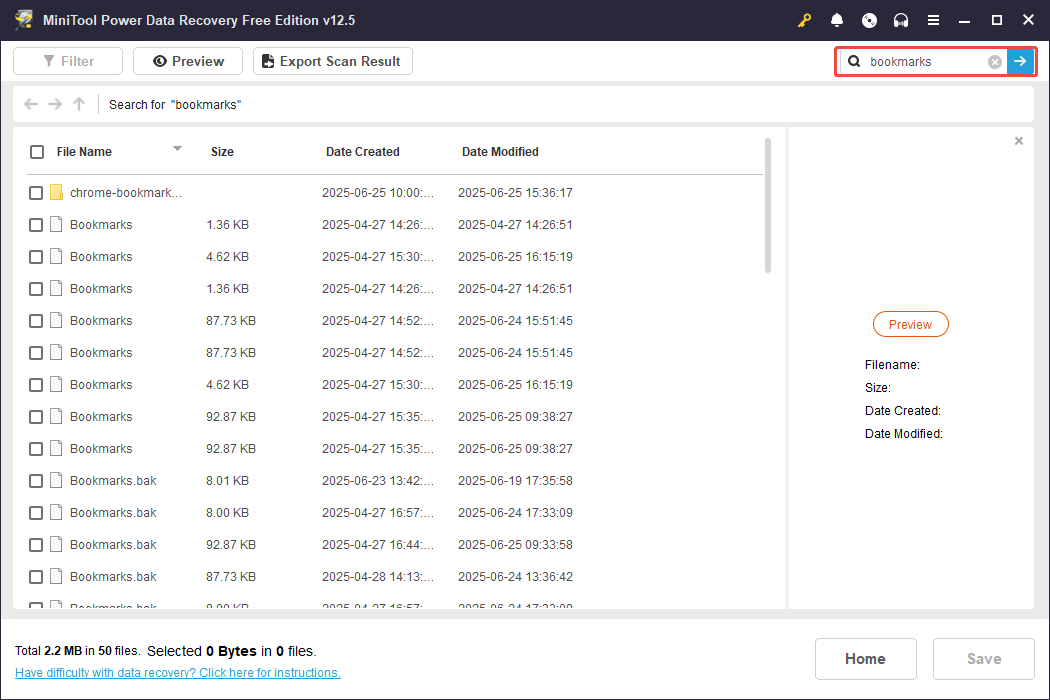
Task: Tick the 8.01 KB Bookmarks.bak checkbox
Action: [x=36, y=481]
